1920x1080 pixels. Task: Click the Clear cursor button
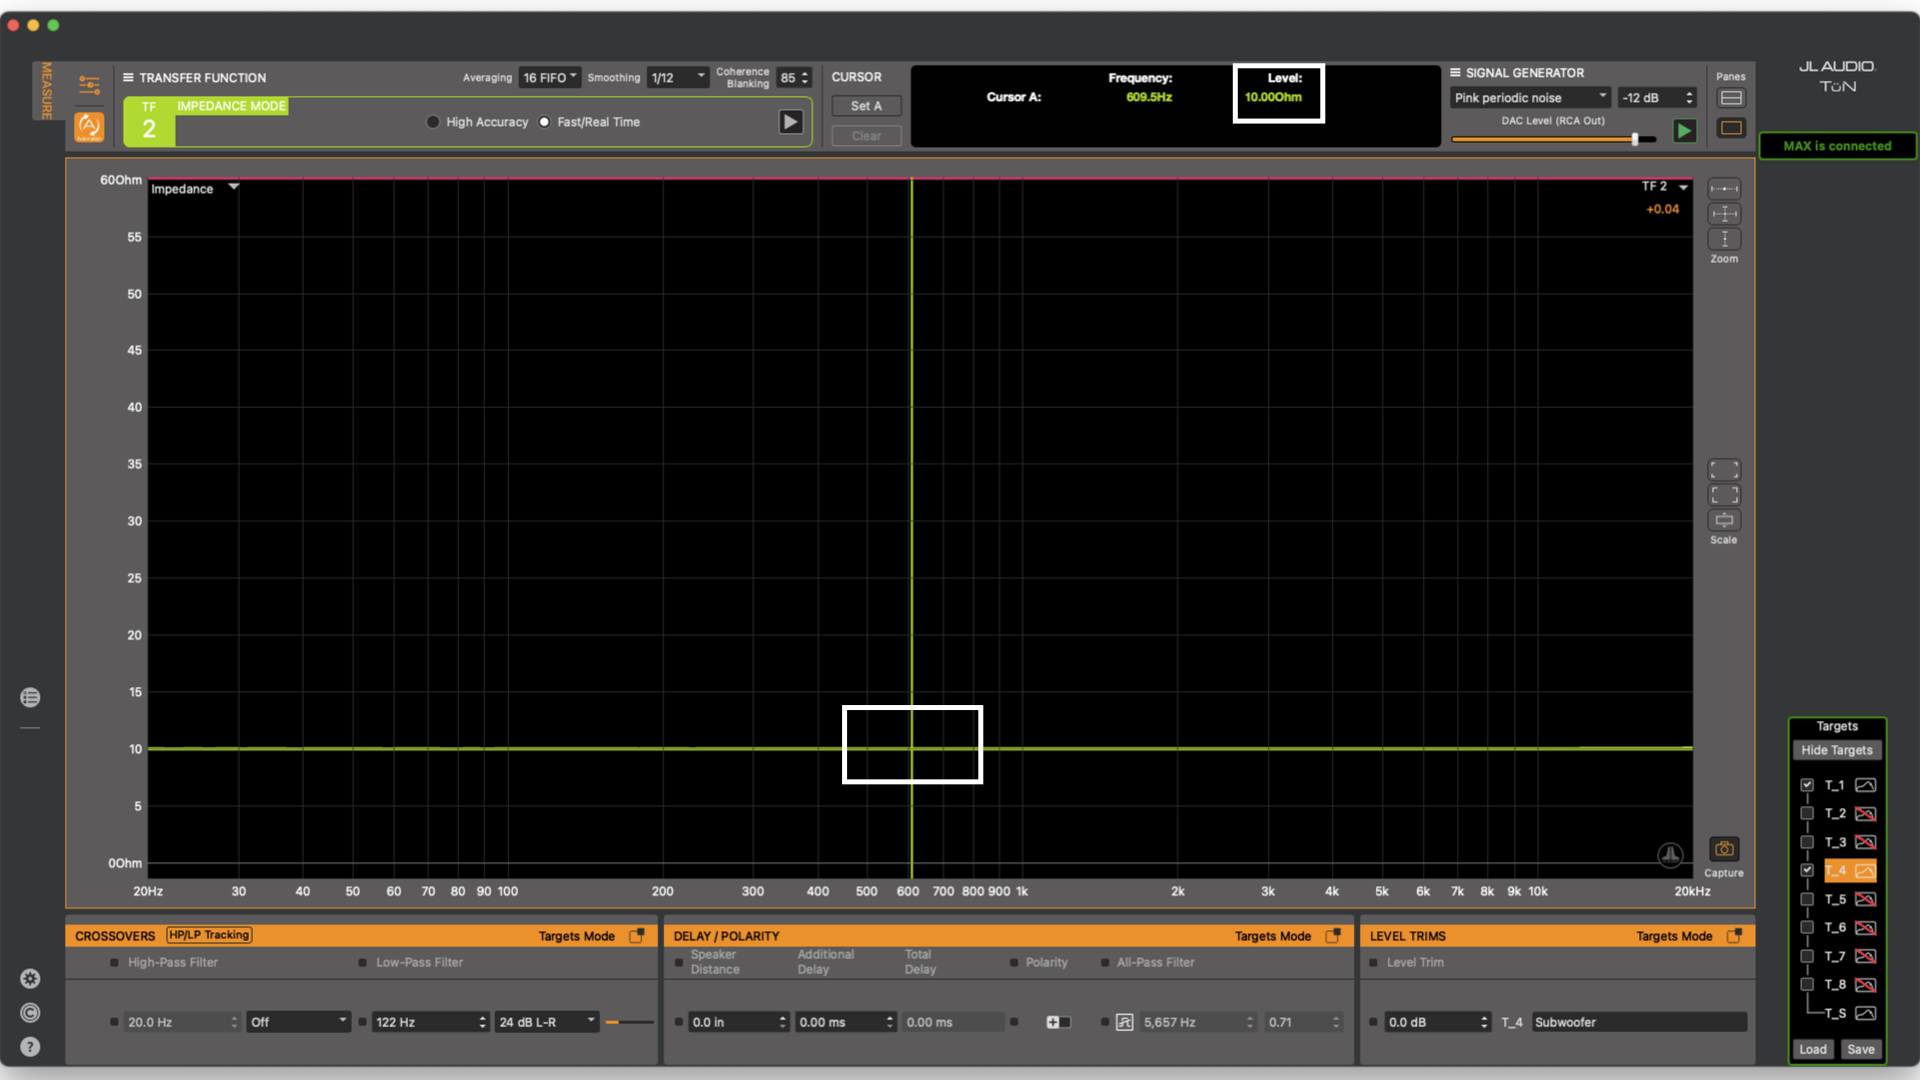pyautogui.click(x=866, y=136)
